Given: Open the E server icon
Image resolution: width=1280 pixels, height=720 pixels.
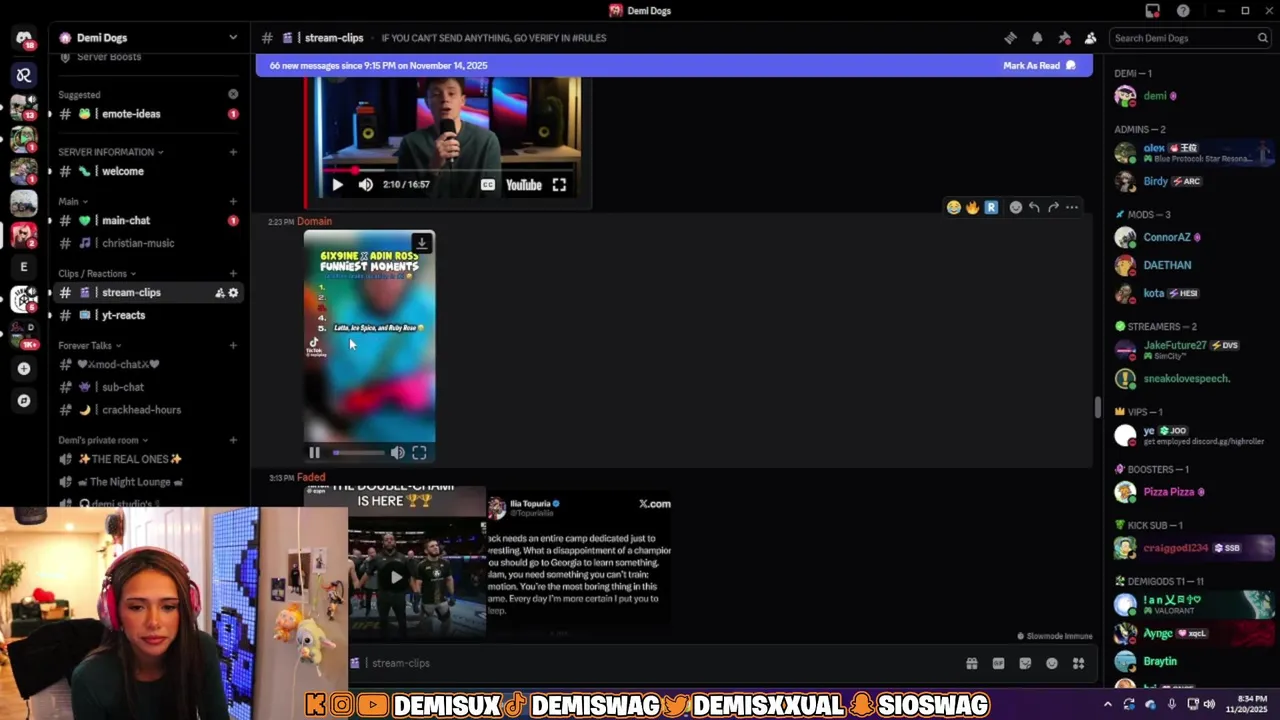Looking at the screenshot, I should point(24,267).
